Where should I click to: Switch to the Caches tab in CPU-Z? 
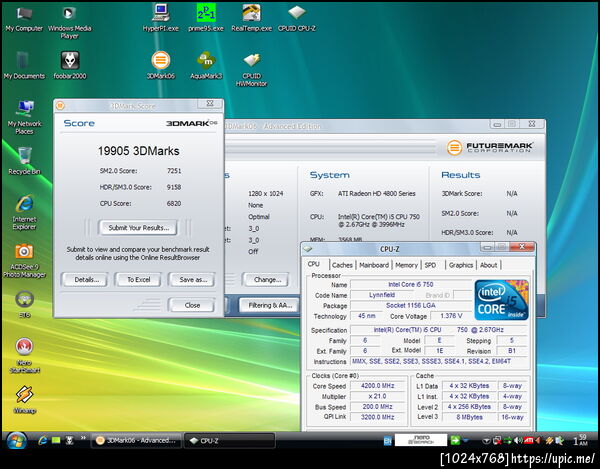(342, 265)
